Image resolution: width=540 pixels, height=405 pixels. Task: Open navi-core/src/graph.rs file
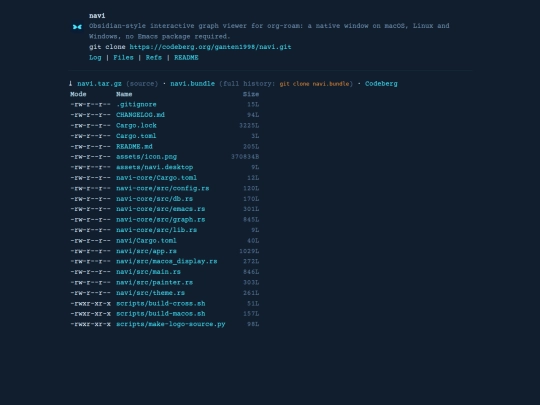tap(160, 219)
